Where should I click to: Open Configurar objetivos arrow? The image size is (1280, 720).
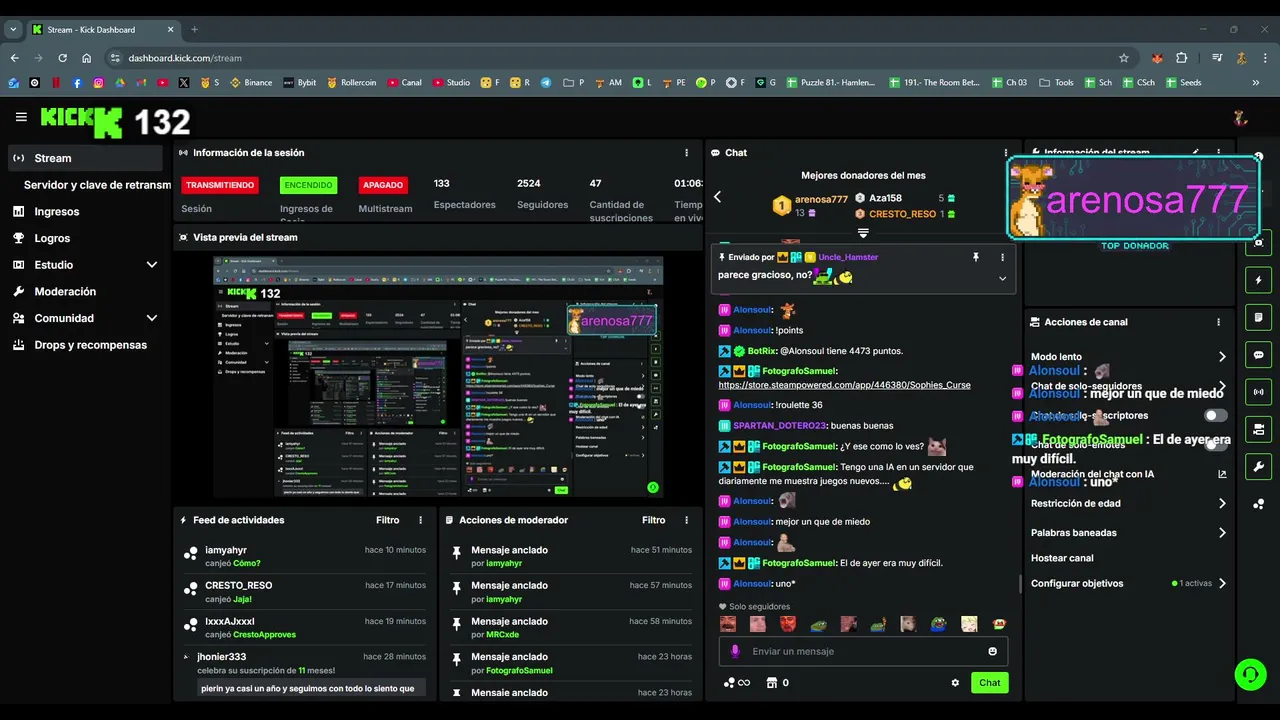pos(1222,583)
